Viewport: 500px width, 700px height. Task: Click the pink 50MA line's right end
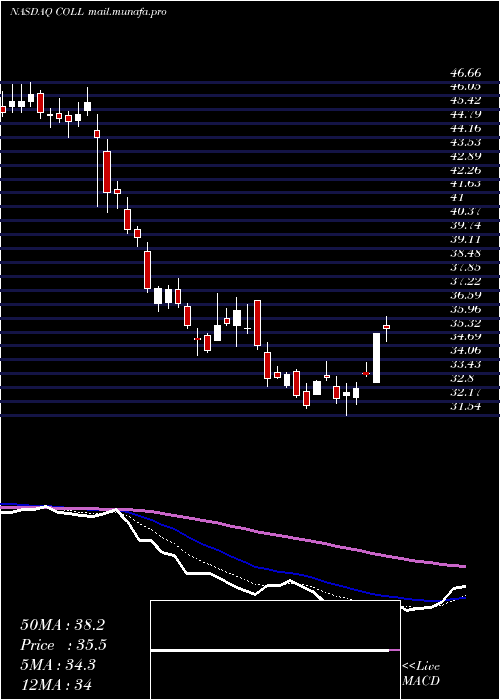[462, 567]
